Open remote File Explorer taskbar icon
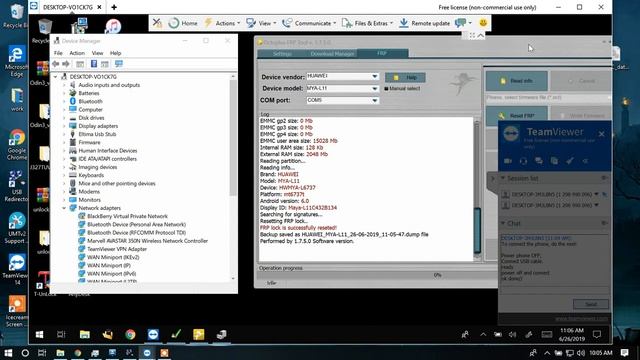 tap(84, 335)
